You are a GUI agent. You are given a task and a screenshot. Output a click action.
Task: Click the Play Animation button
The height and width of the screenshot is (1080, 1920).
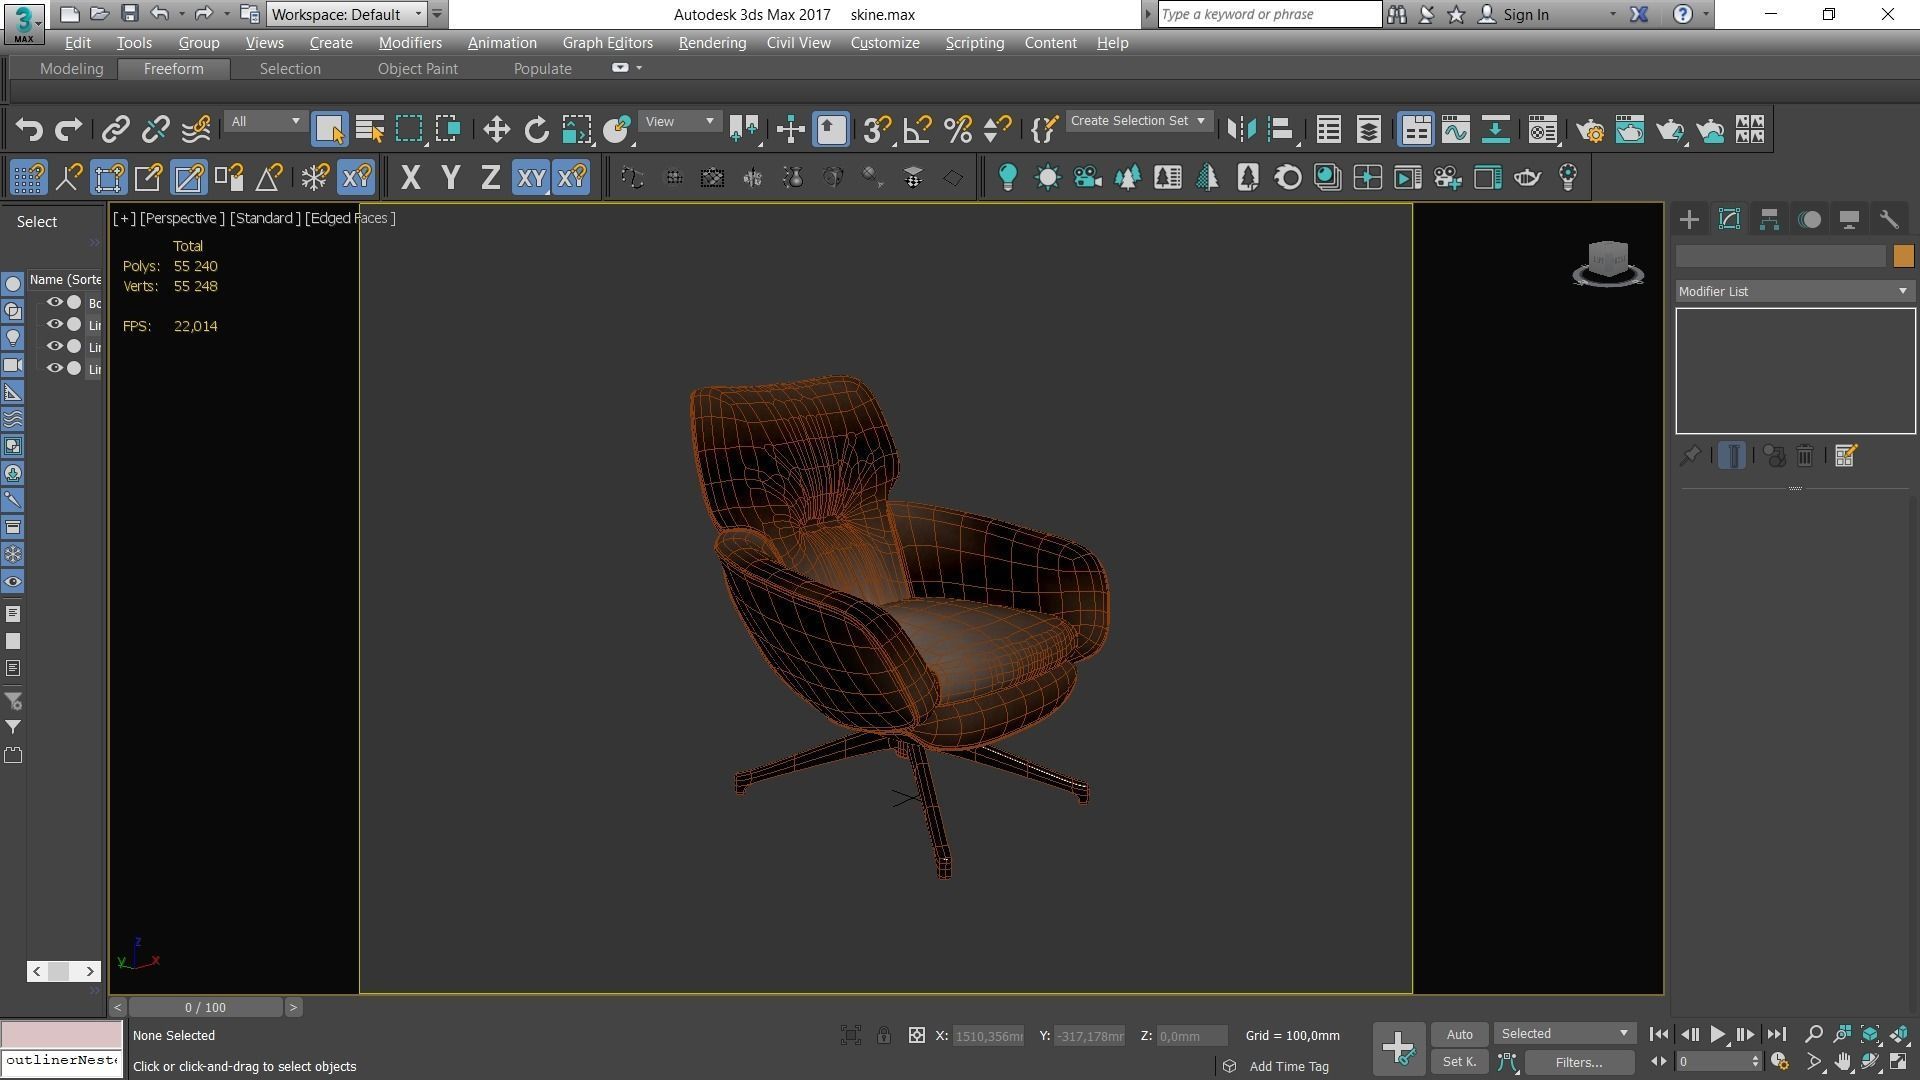point(1717,1034)
